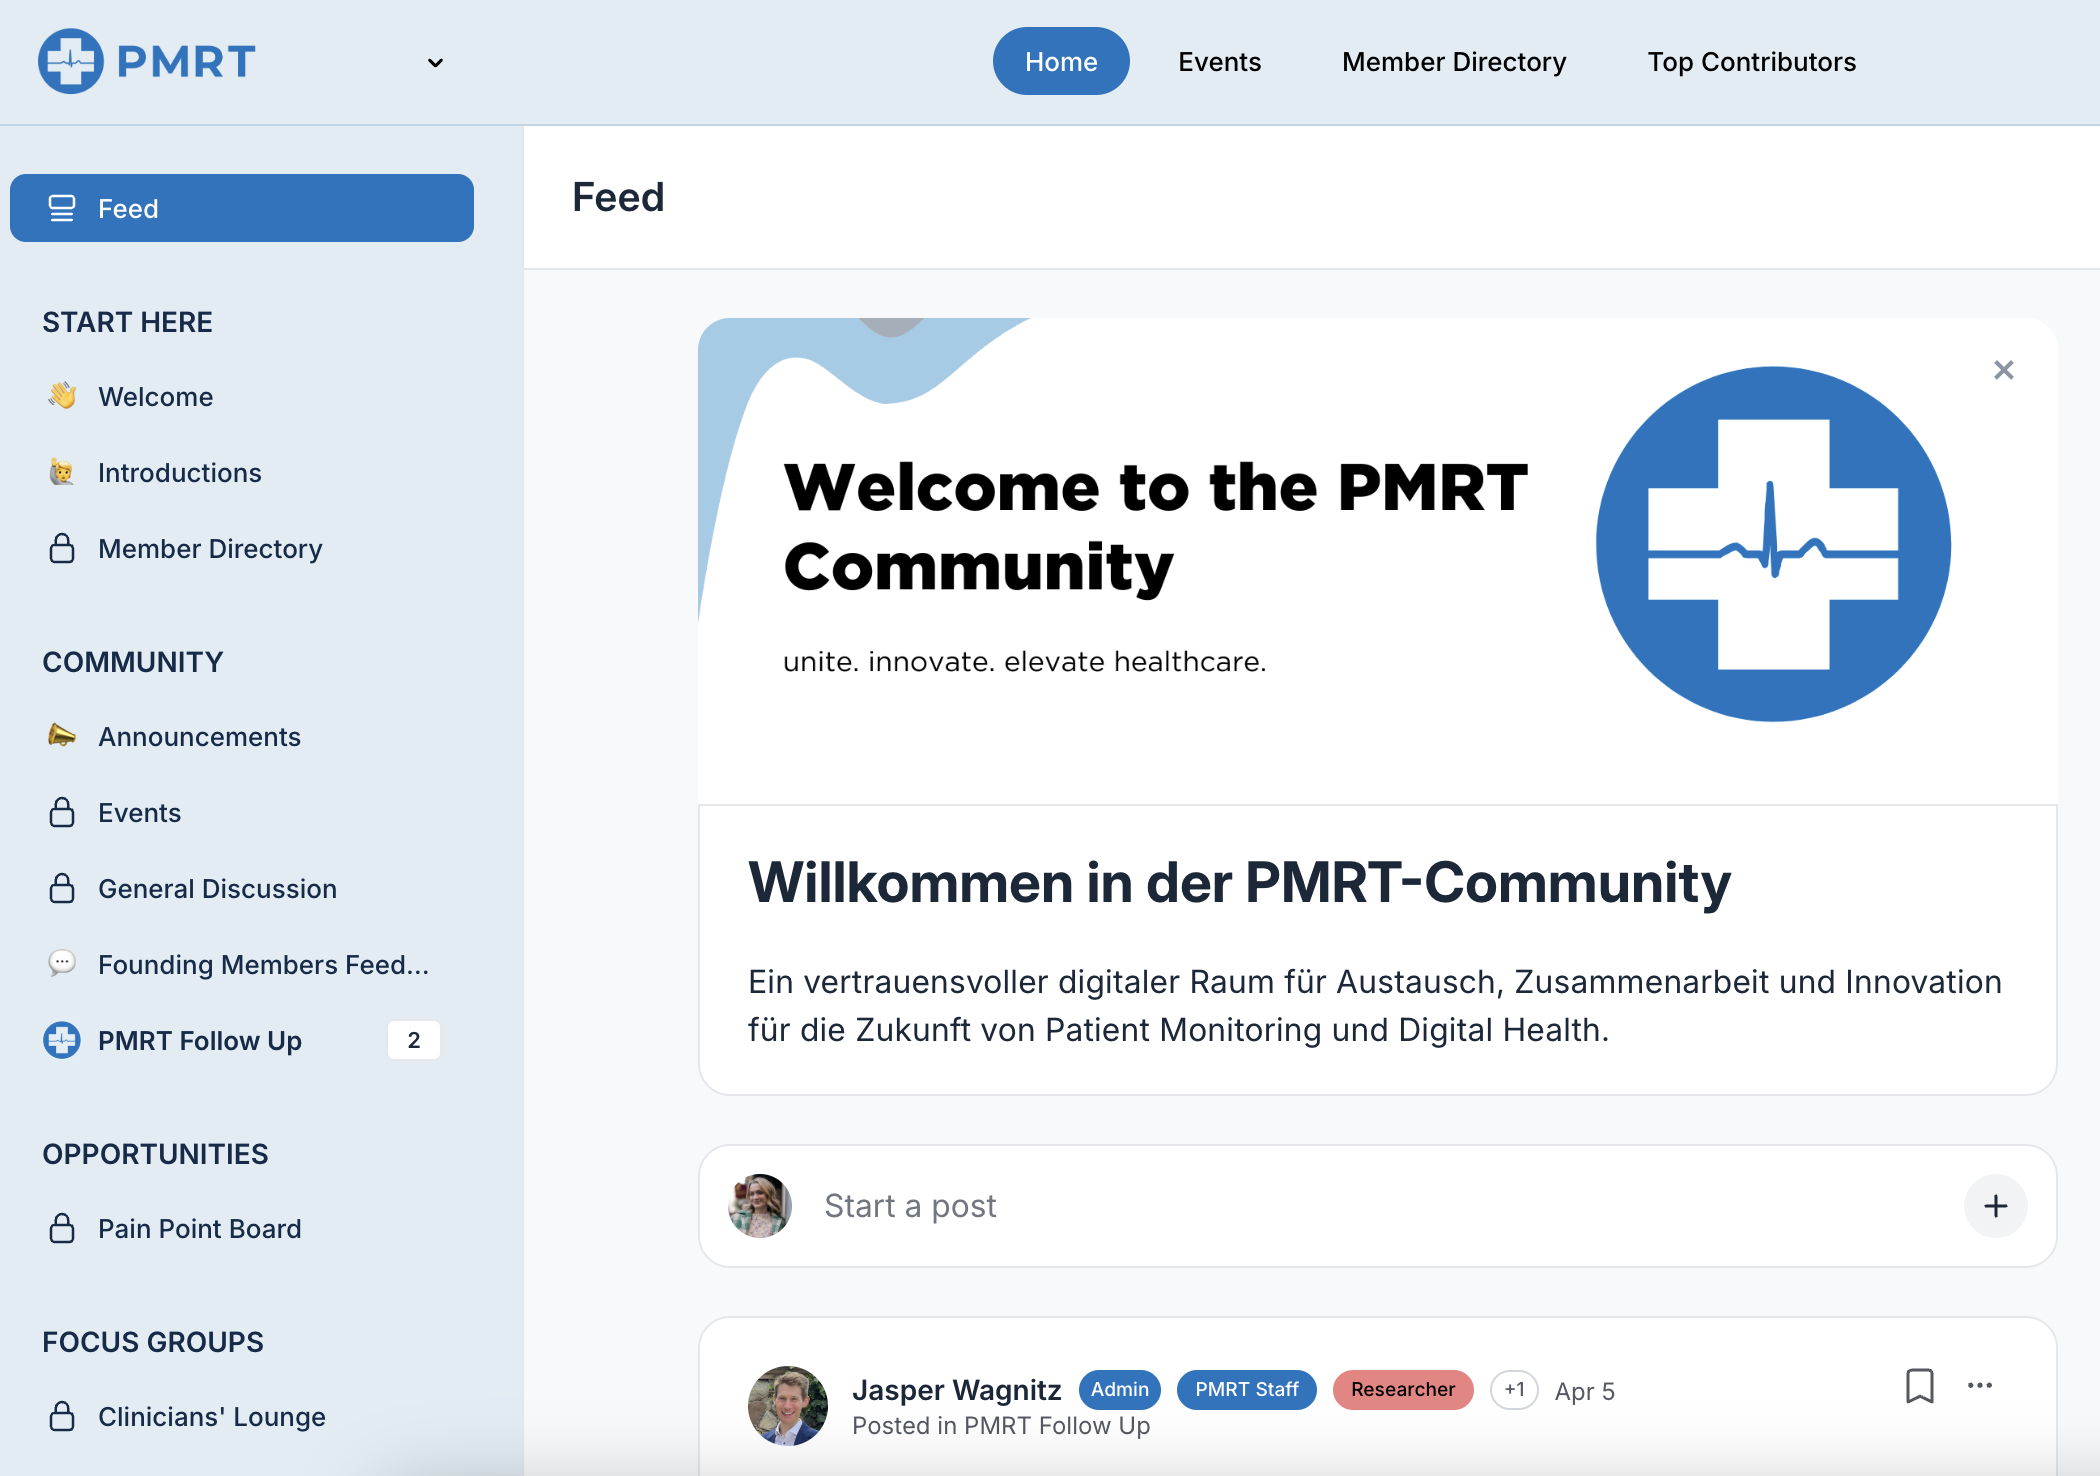Screen dimensions: 2100x1476
Task: Click the Feed list icon in sidebar
Action: click(62, 208)
